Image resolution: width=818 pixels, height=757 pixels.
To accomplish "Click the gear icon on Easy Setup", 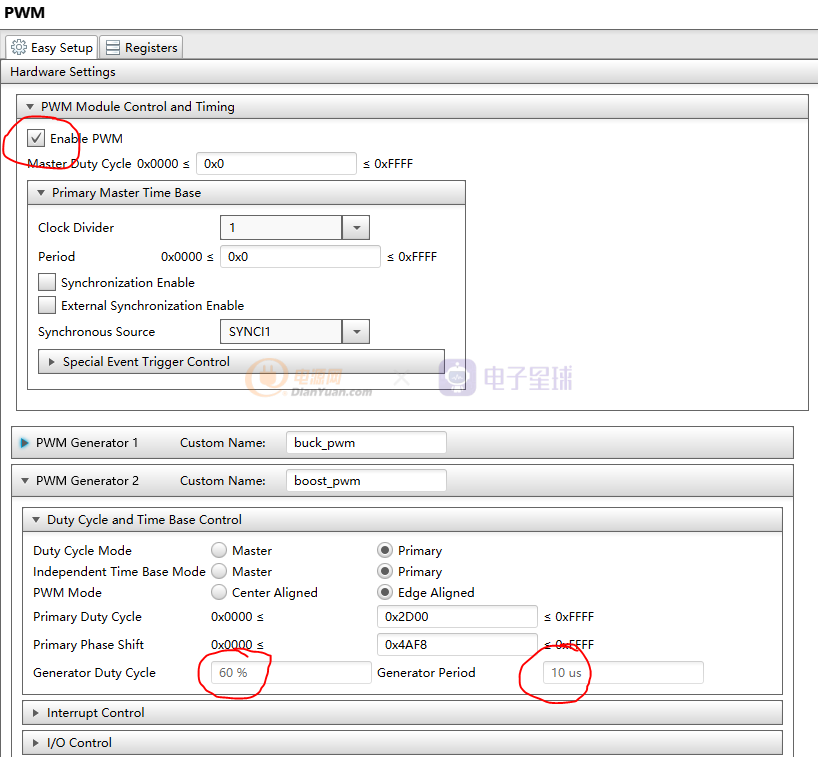I will [18, 47].
